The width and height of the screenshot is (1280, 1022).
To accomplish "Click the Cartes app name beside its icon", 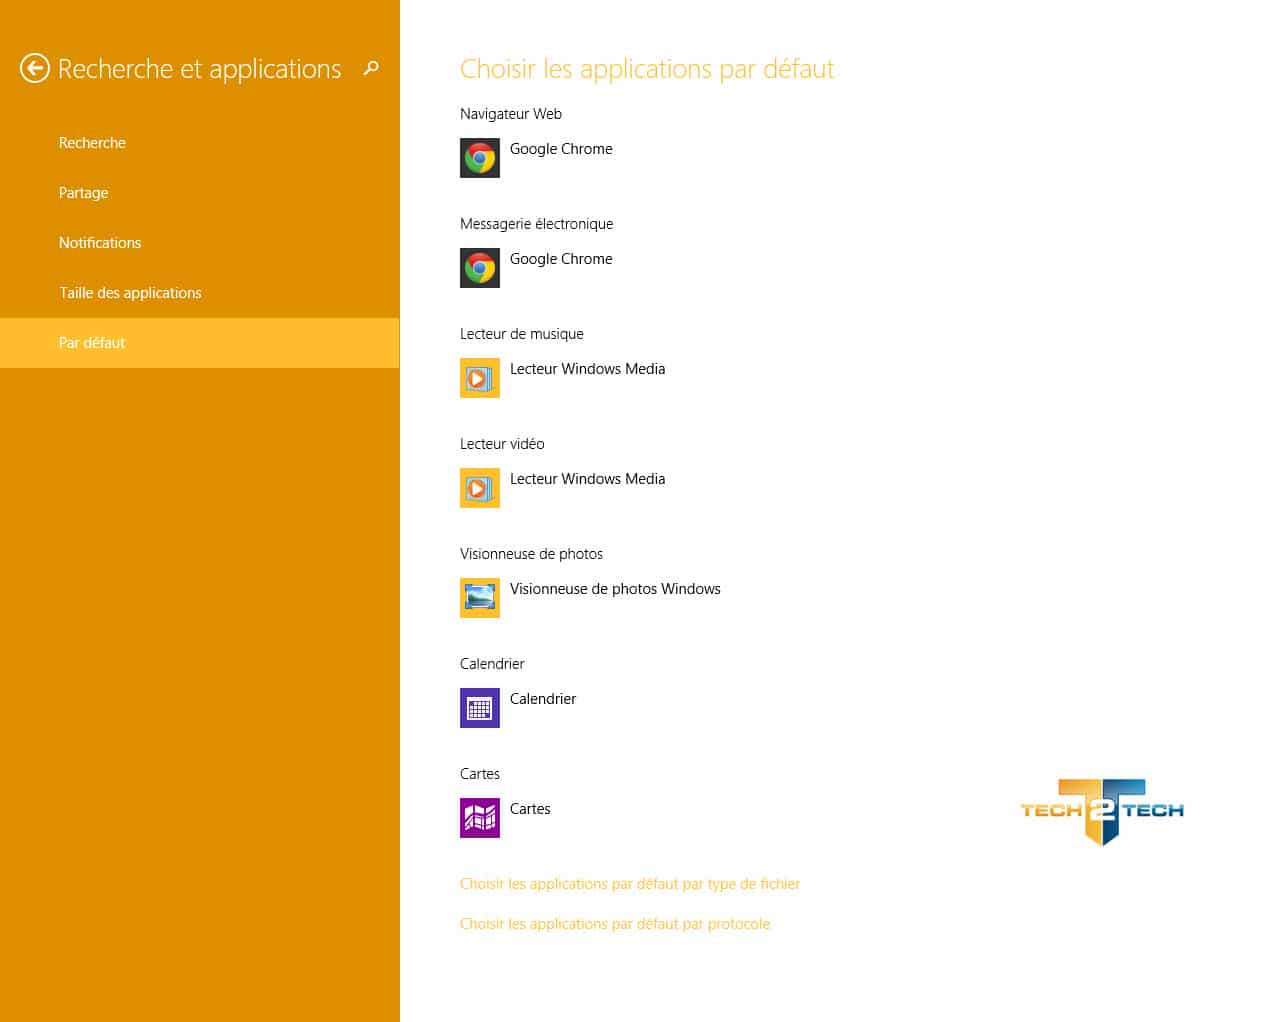I will coord(530,809).
